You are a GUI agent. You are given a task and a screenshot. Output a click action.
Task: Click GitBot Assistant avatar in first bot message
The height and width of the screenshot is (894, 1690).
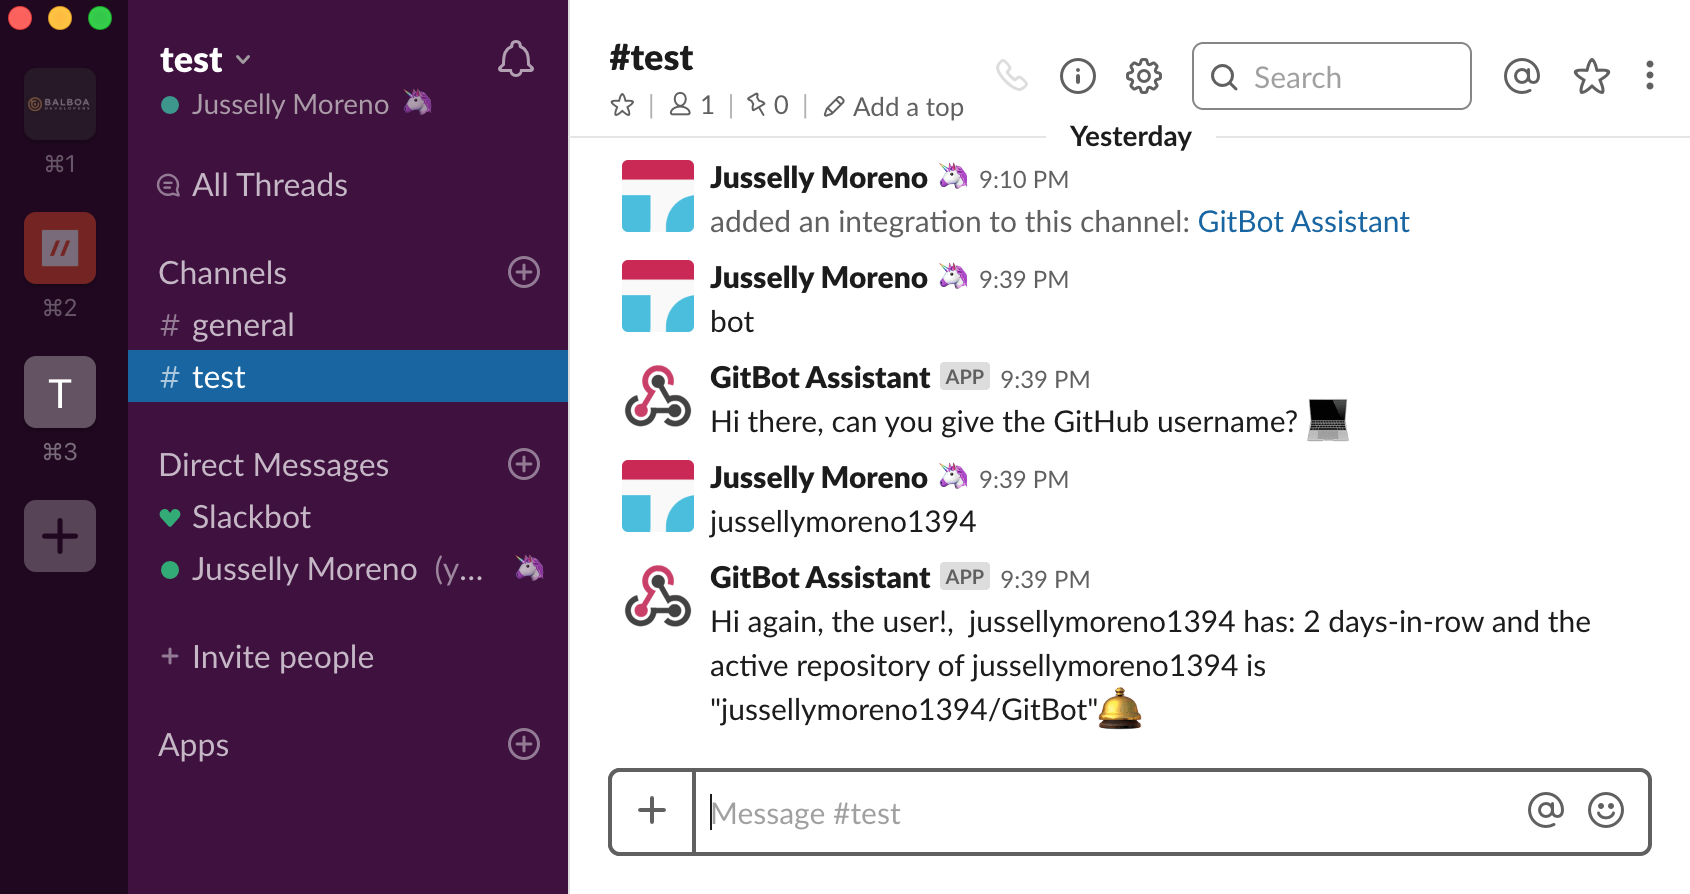tap(658, 396)
